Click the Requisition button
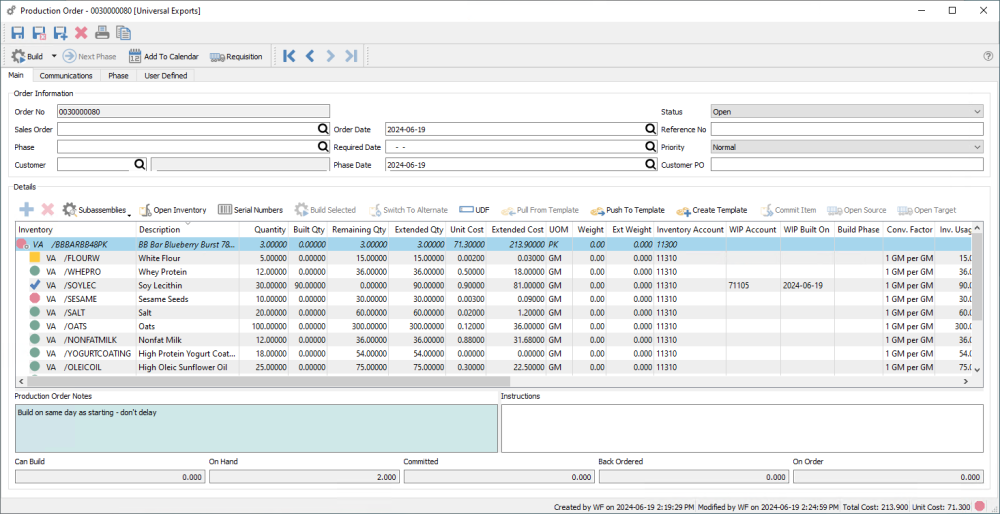The height and width of the screenshot is (514, 1000). (x=237, y=57)
